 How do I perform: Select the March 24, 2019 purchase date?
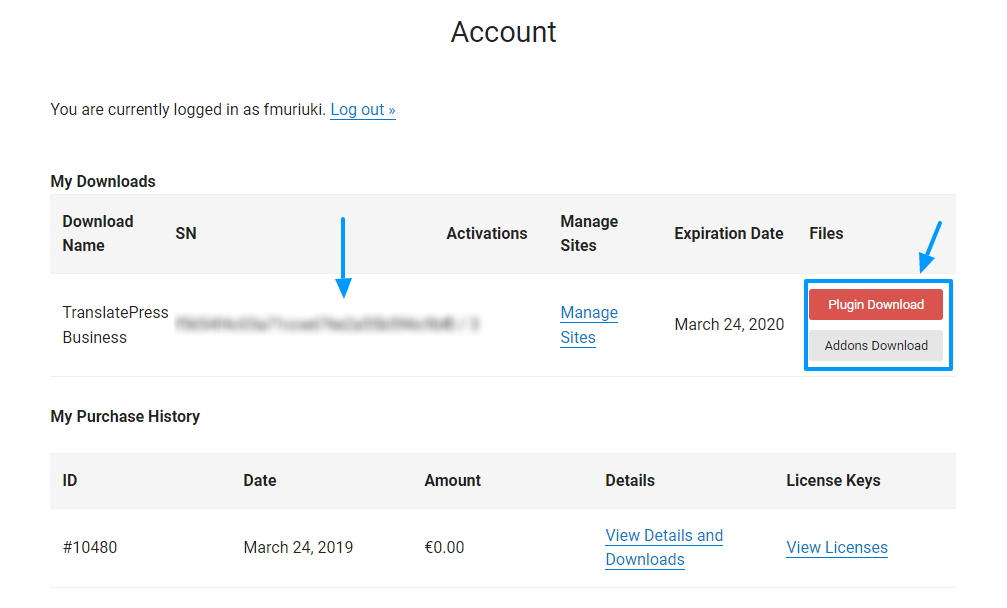coord(298,548)
